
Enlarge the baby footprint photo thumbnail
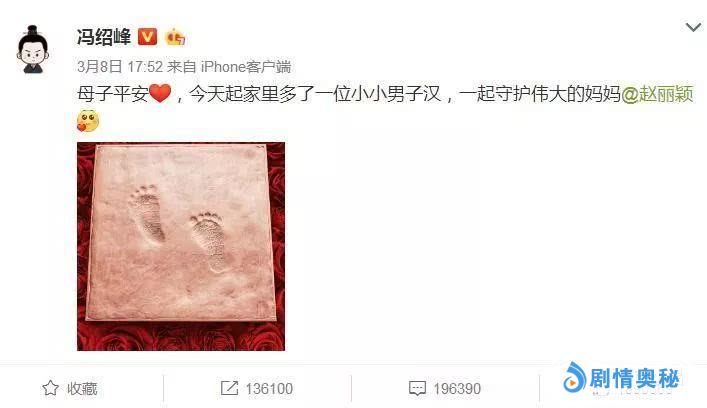click(181, 246)
